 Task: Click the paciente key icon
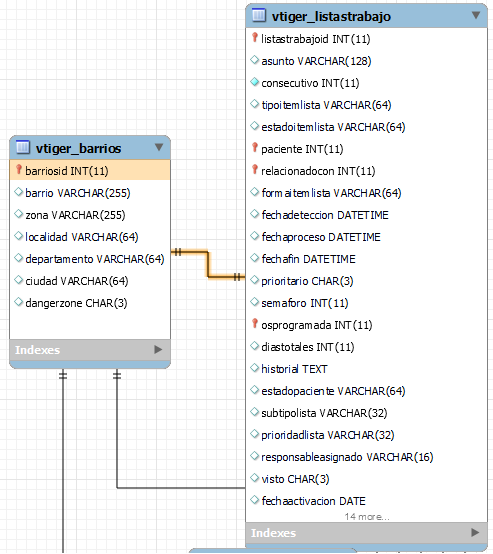254,148
